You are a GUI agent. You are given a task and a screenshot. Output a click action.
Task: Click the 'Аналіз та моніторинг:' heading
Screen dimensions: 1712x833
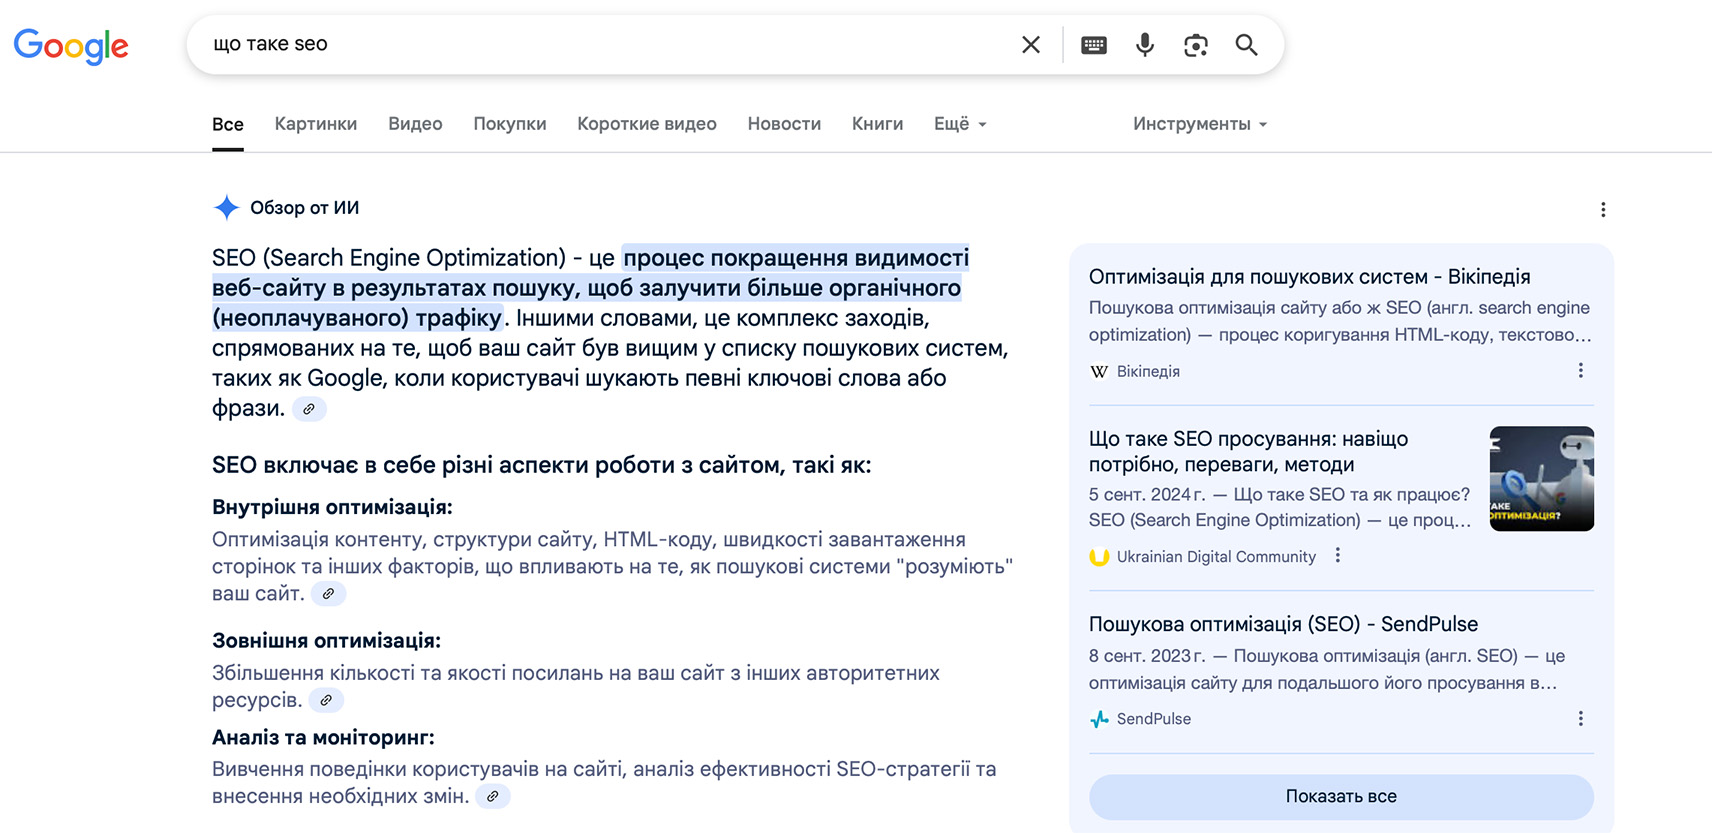(x=323, y=737)
